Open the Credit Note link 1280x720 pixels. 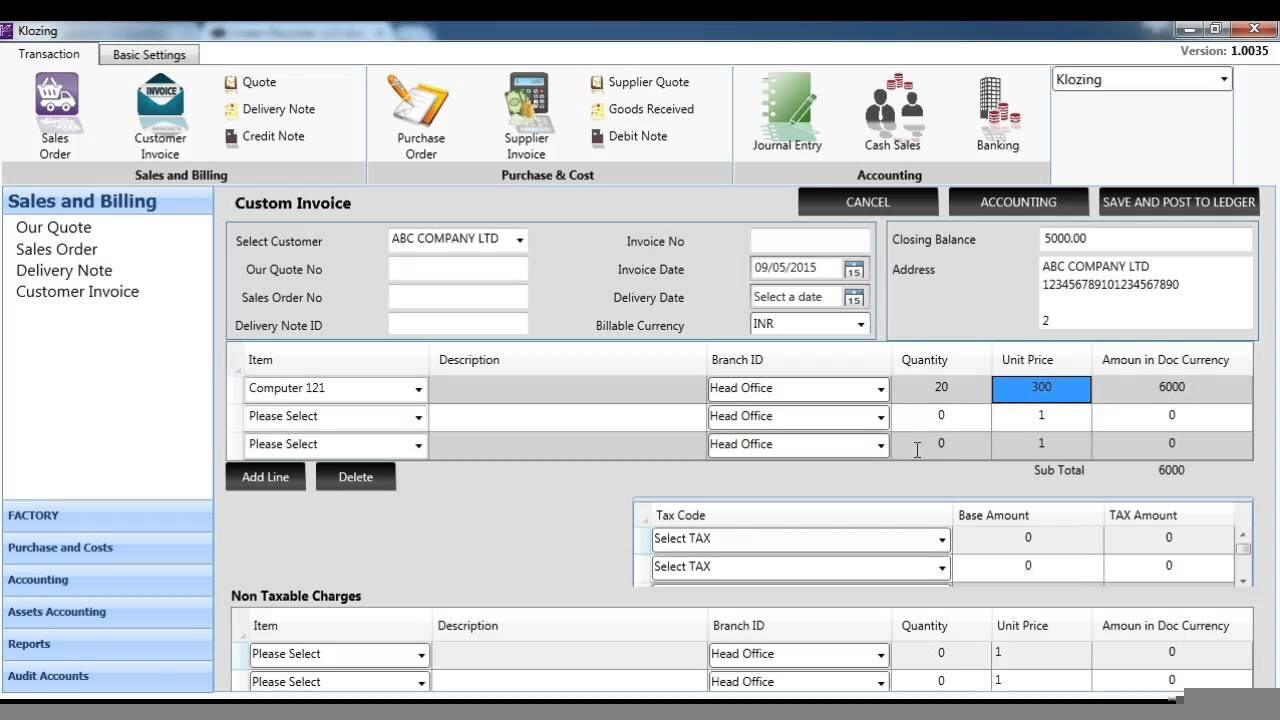pos(273,136)
